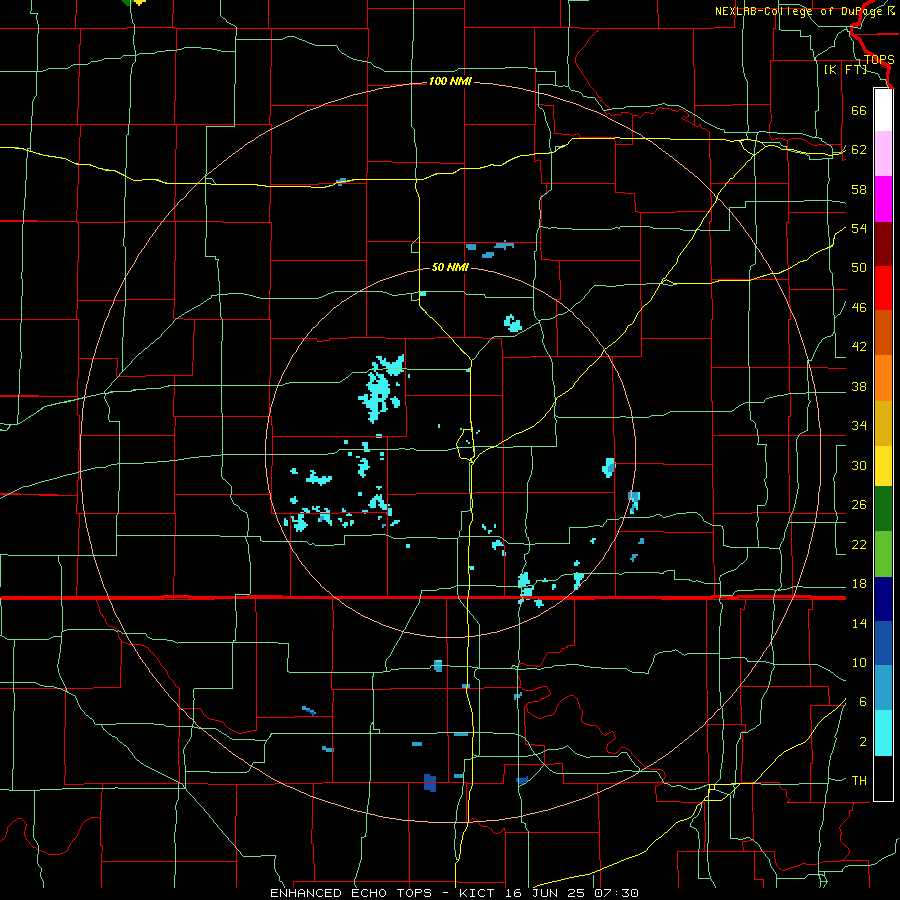Viewport: 900px width, 900px height.
Task: Click the 26 legend value
Action: point(859,505)
